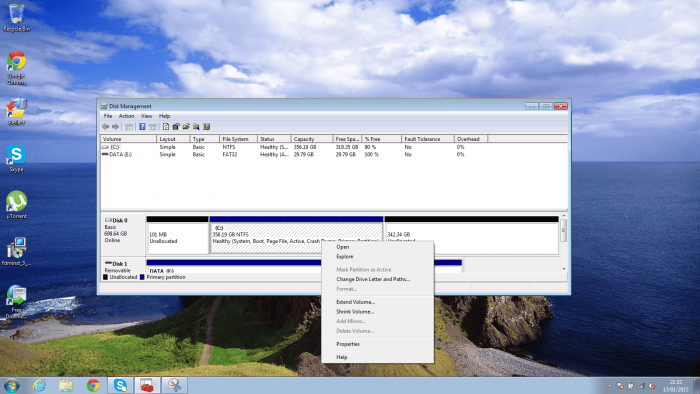700x394 pixels.
Task: Click the magnifier Explore toolbar icon
Action: 196,127
